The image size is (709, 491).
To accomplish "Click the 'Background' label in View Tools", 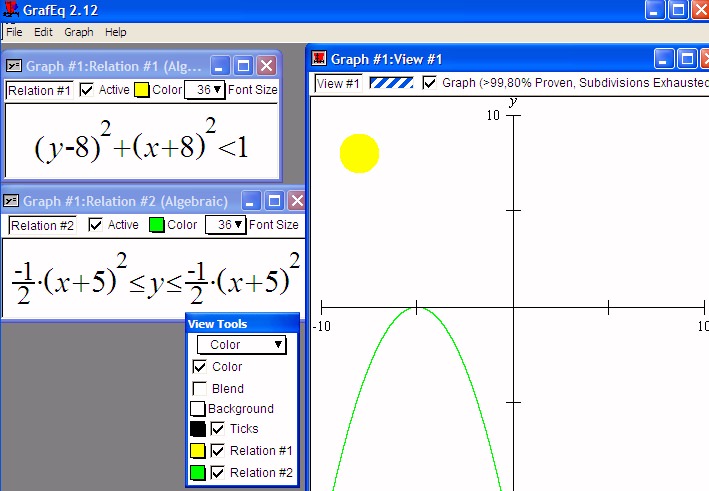I will [241, 409].
